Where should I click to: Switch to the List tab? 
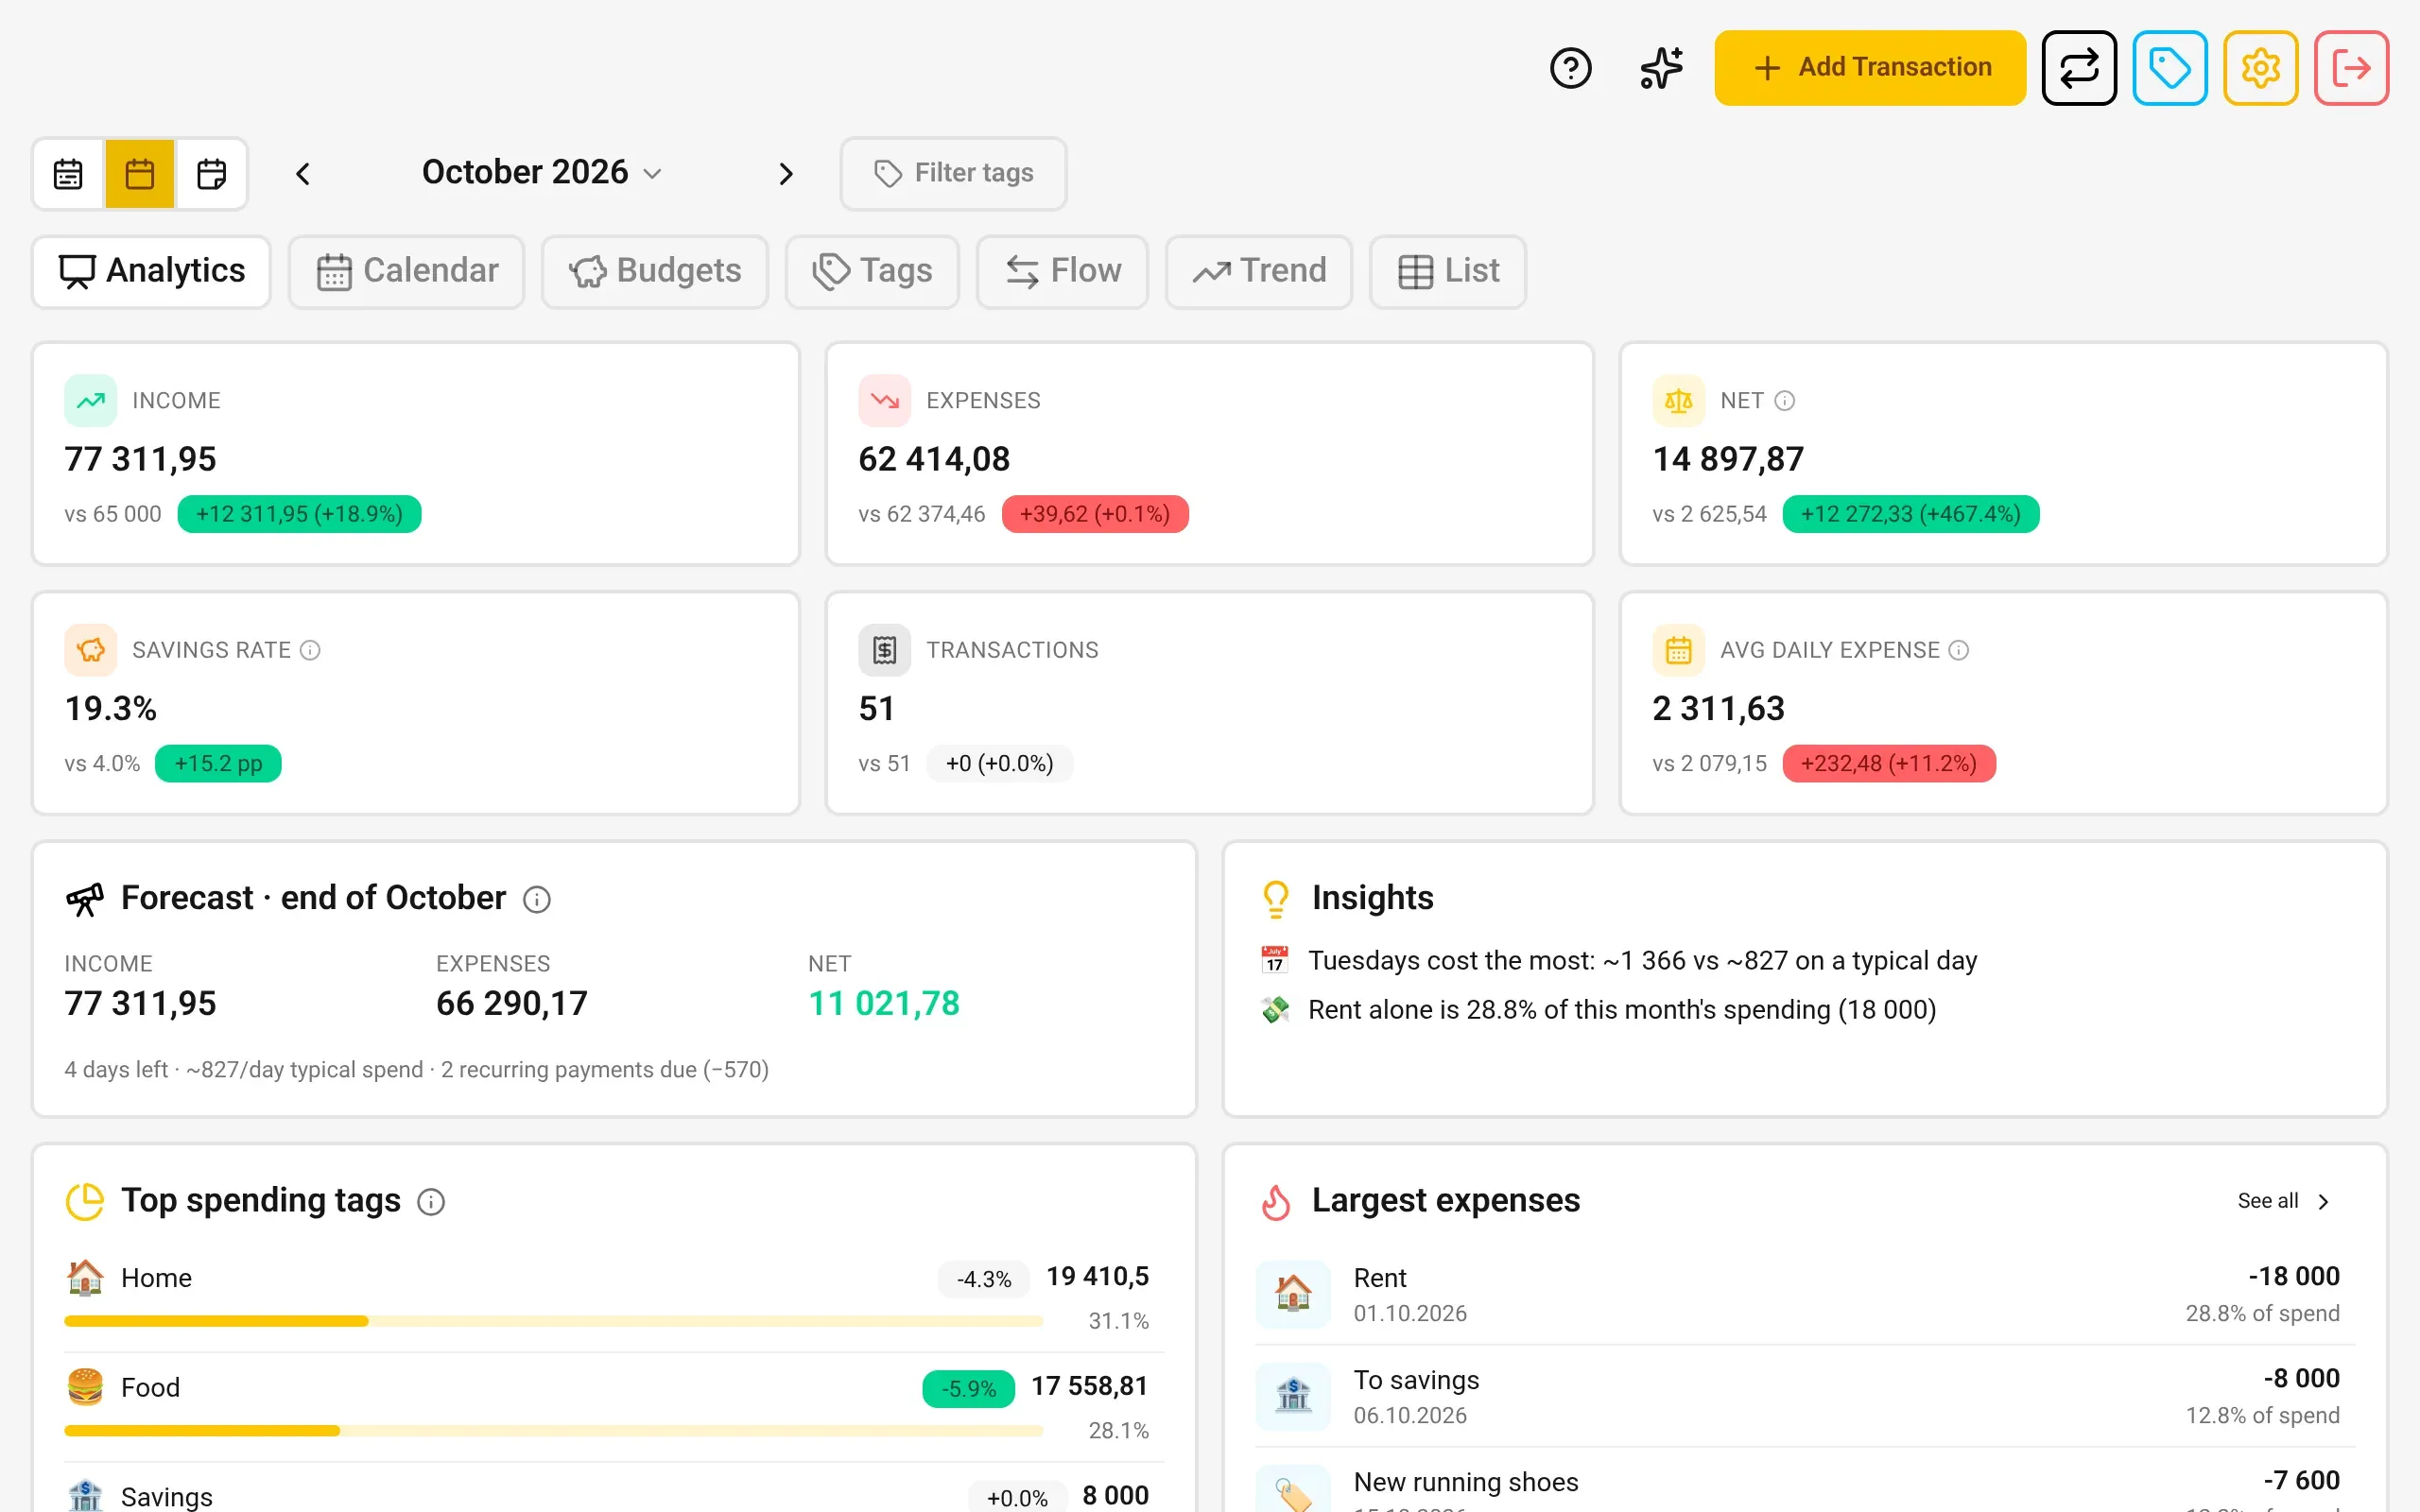tap(1447, 272)
